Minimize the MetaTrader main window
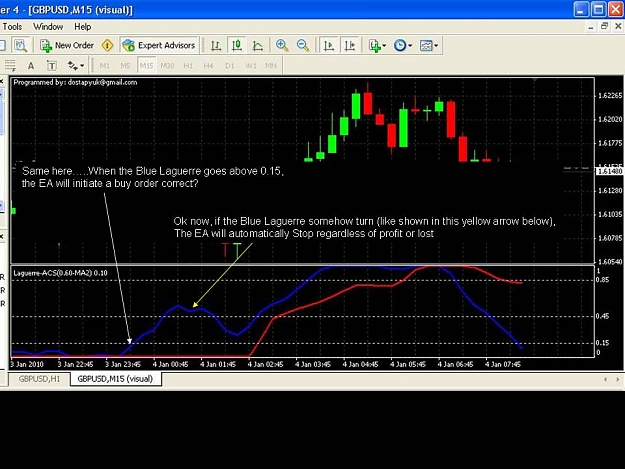The image size is (625, 469). tap(581, 9)
